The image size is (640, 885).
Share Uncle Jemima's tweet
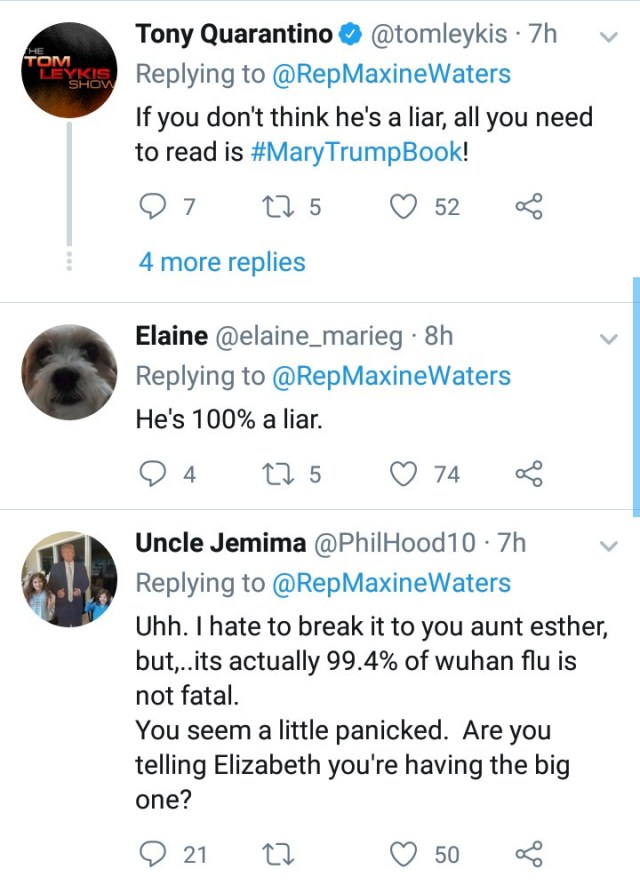click(527, 853)
